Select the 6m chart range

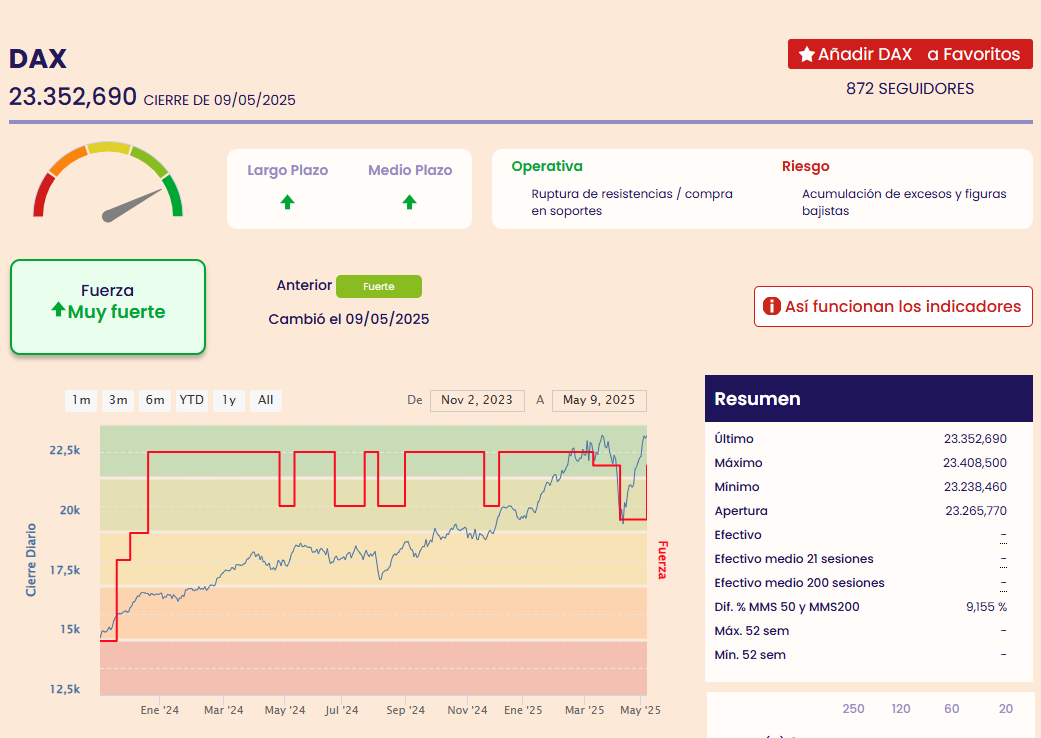[x=155, y=400]
